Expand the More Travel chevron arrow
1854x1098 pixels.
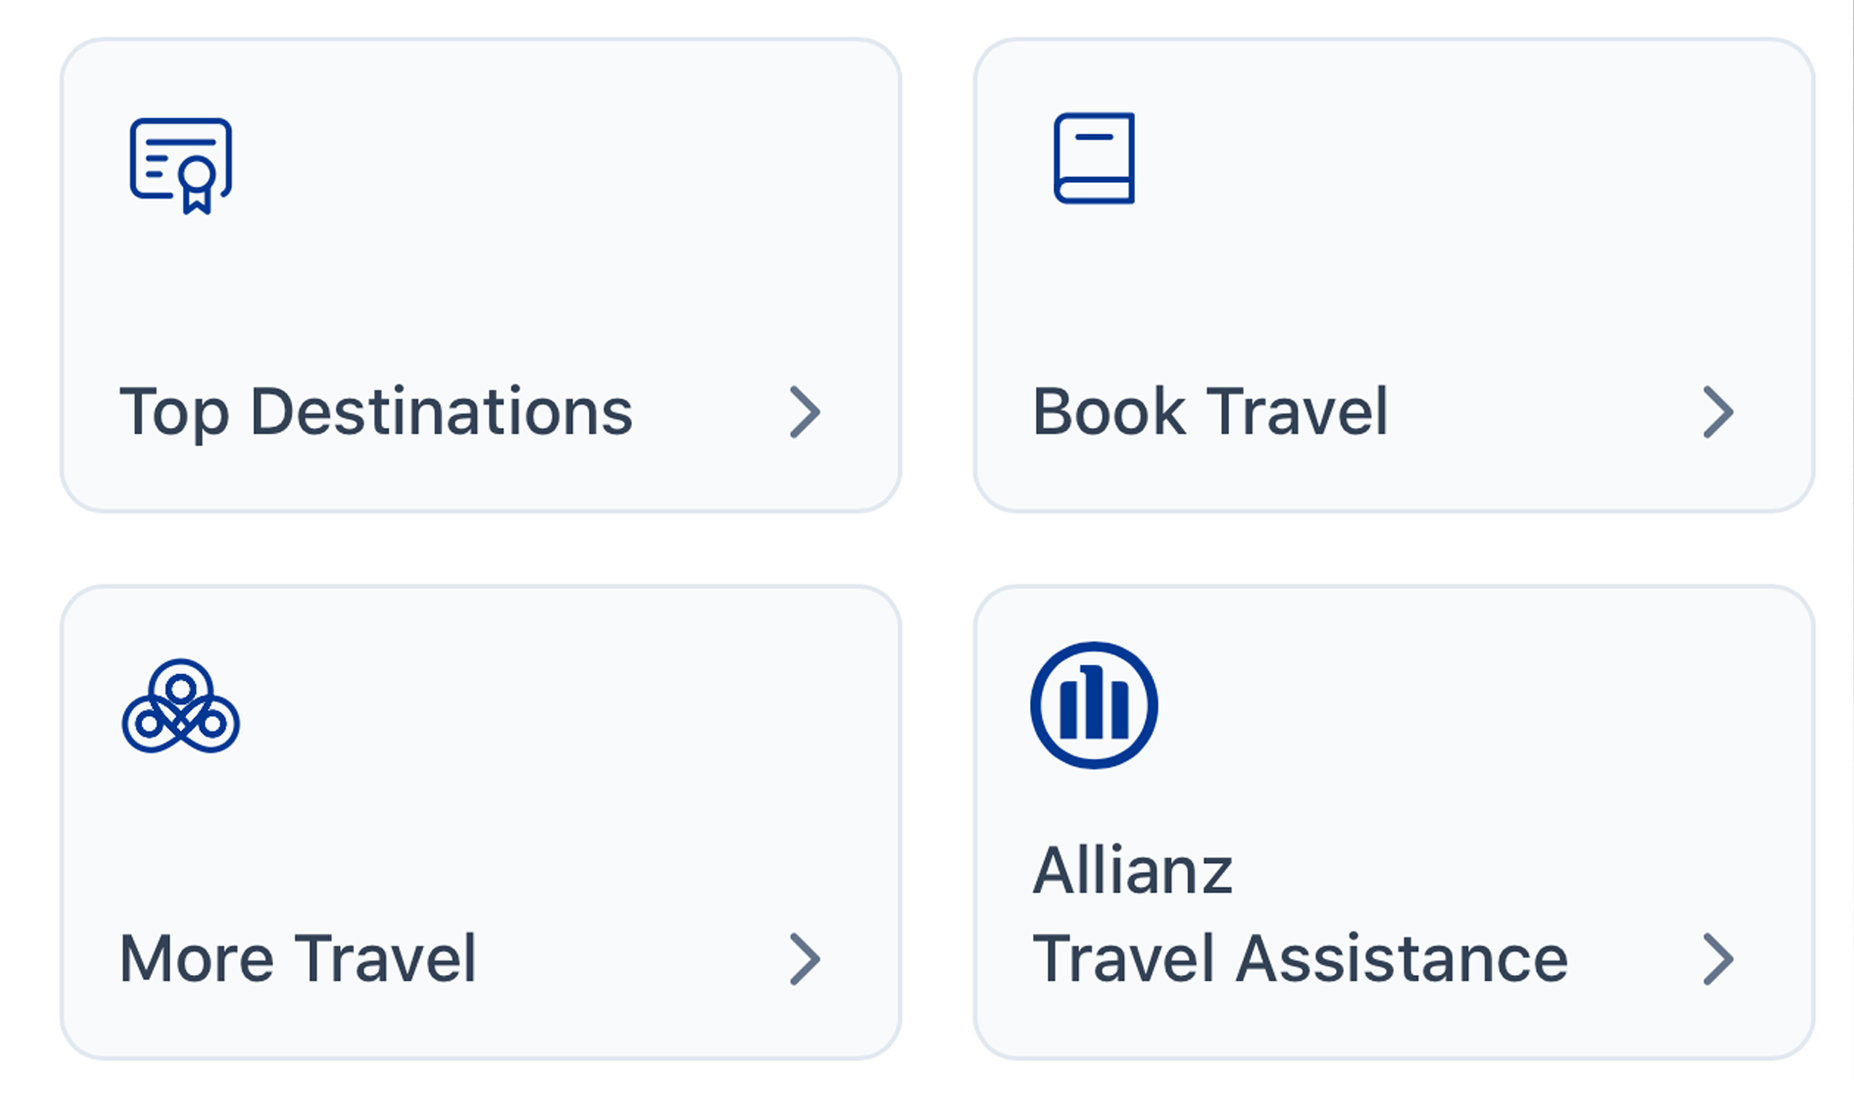tap(804, 959)
